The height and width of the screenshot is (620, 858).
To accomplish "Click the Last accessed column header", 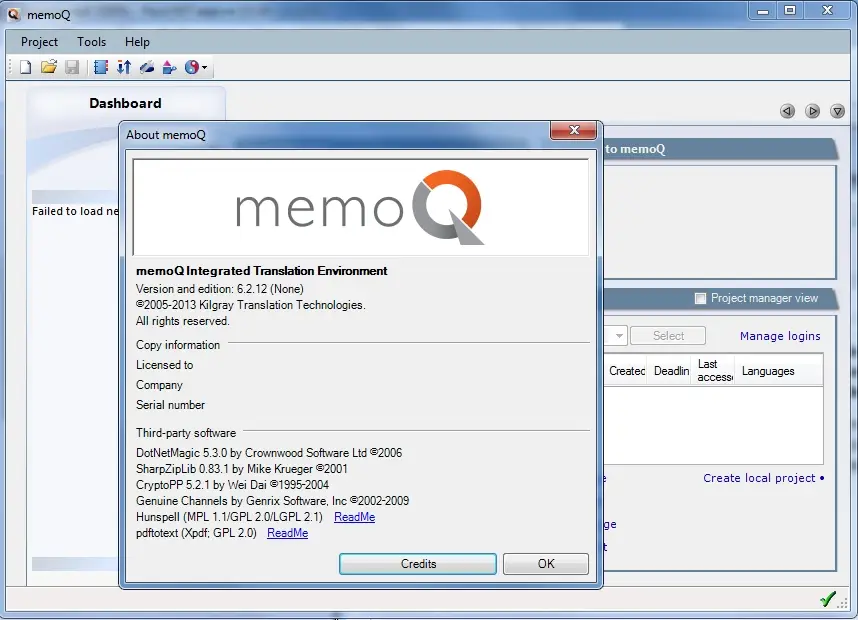I will click(714, 371).
